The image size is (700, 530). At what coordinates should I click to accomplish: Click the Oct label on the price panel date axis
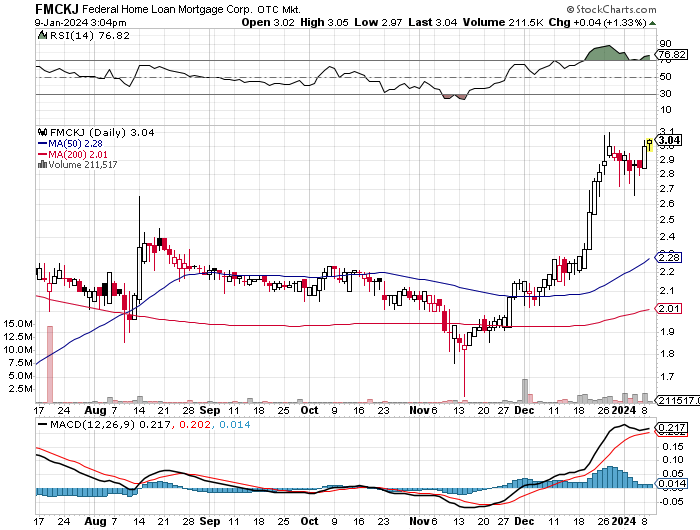[309, 410]
